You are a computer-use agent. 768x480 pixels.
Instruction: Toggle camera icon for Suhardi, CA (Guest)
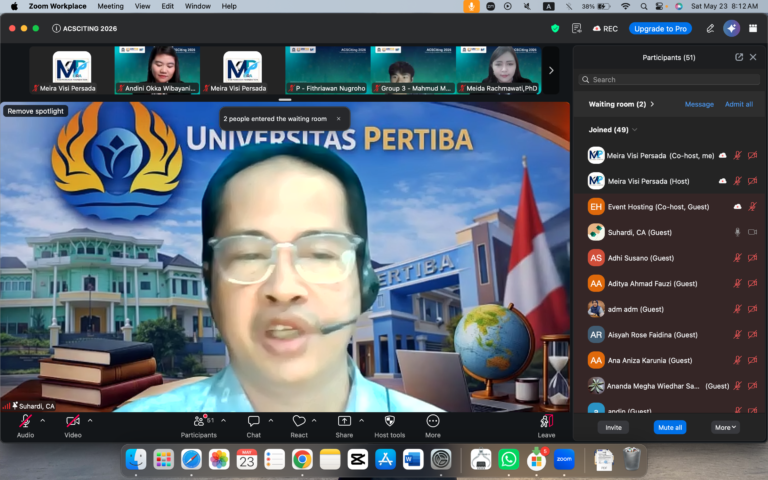[x=752, y=232]
